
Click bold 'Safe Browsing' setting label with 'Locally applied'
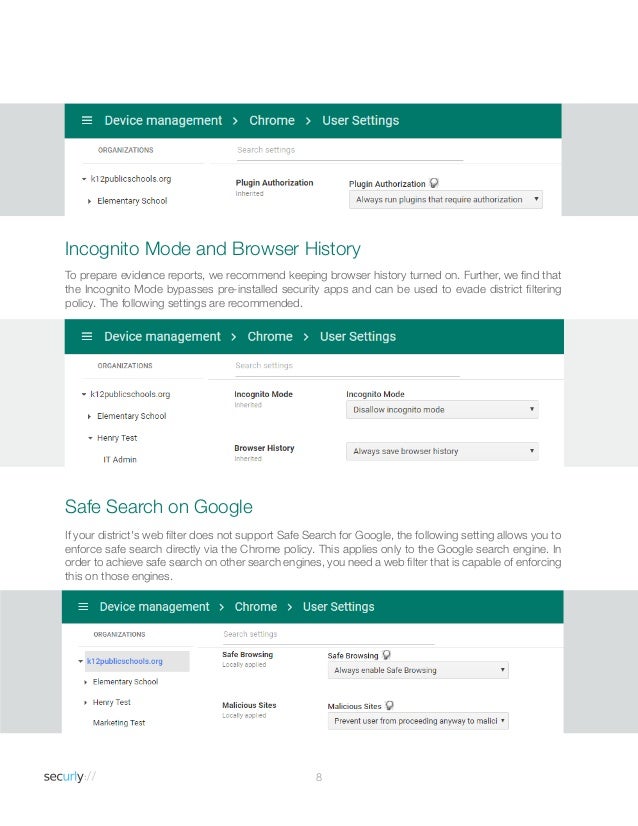click(248, 654)
